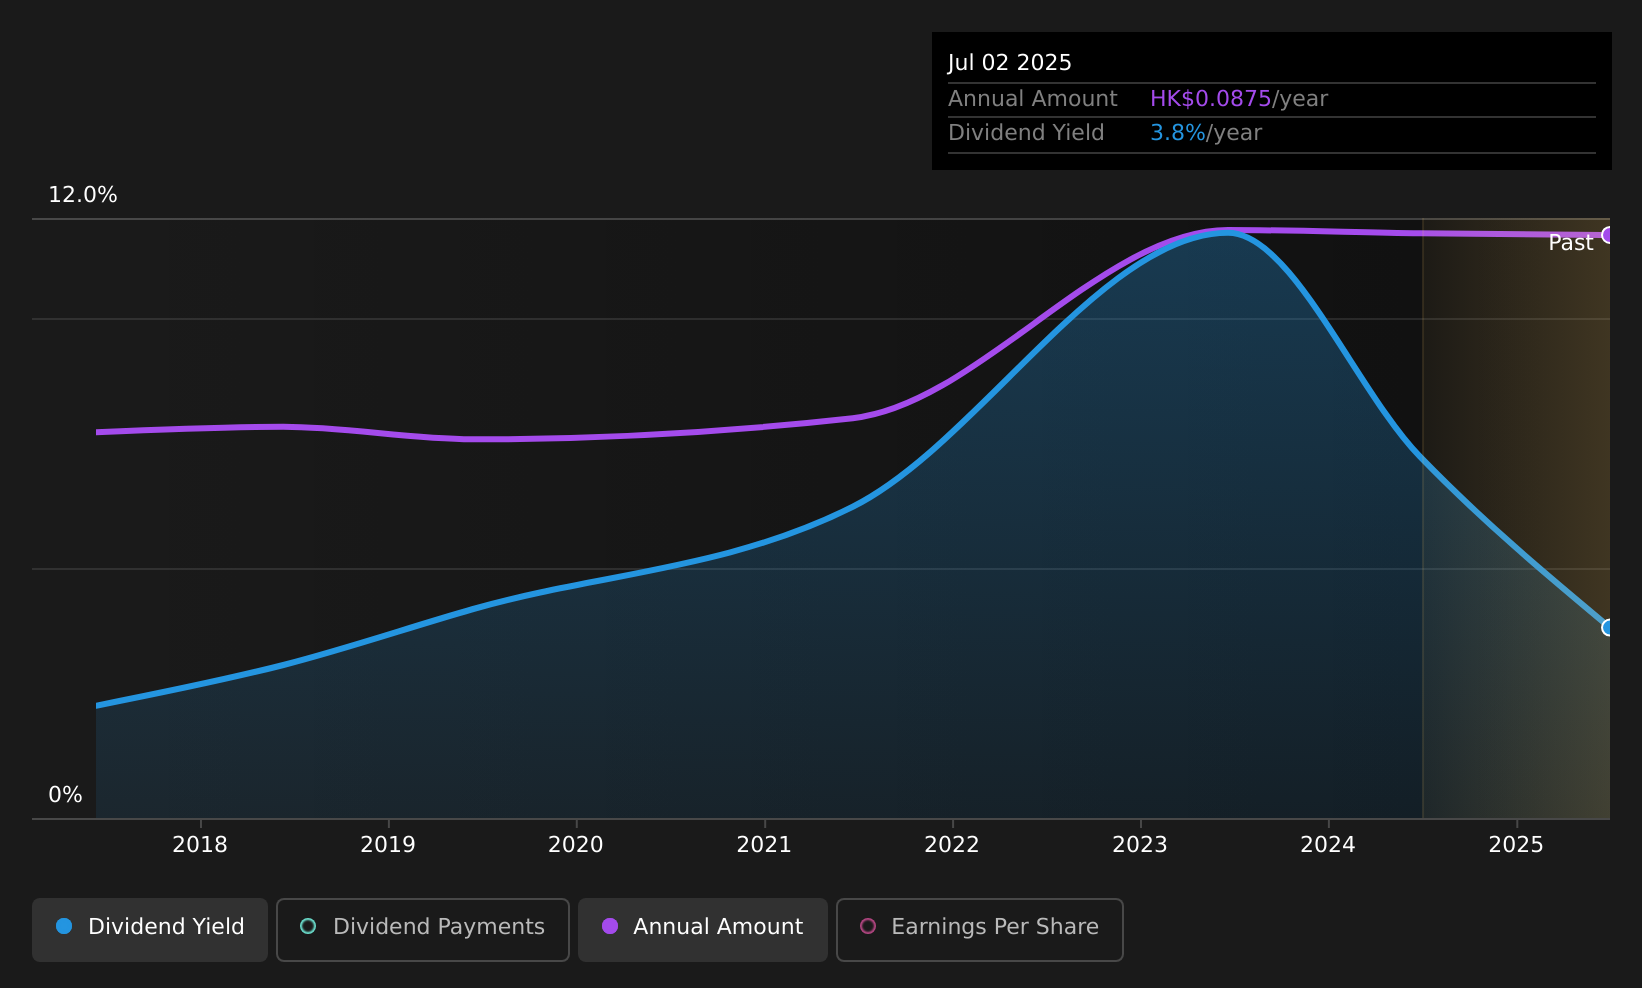Click the 0% y-axis label
This screenshot has width=1642, height=988.
pos(65,795)
